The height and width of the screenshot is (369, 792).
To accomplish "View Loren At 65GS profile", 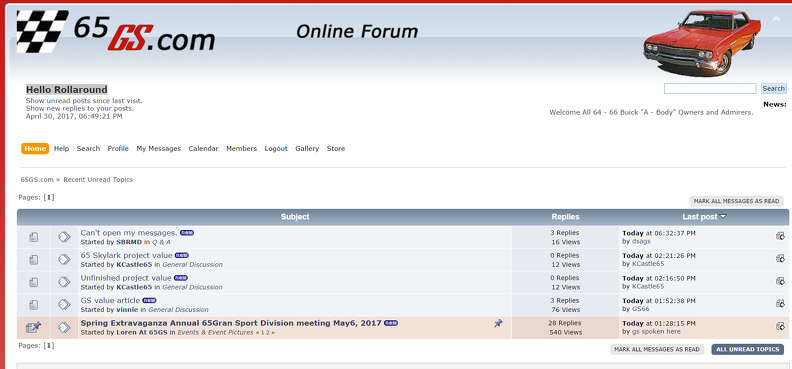I will click(142, 333).
